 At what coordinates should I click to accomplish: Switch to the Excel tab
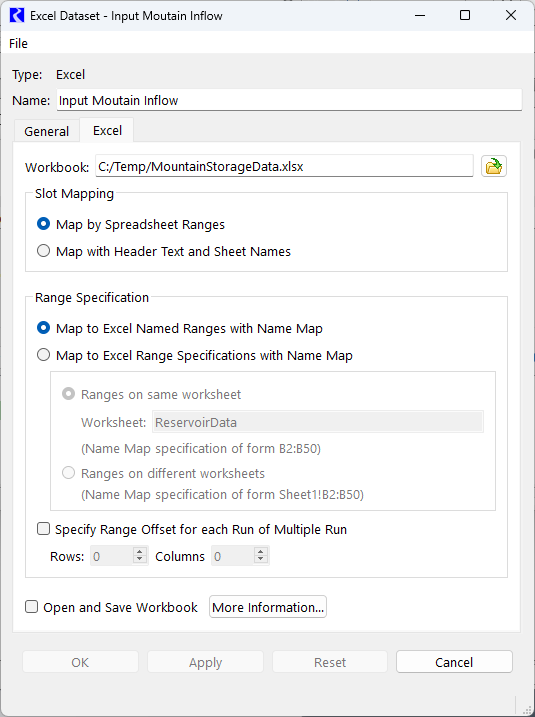click(x=107, y=130)
